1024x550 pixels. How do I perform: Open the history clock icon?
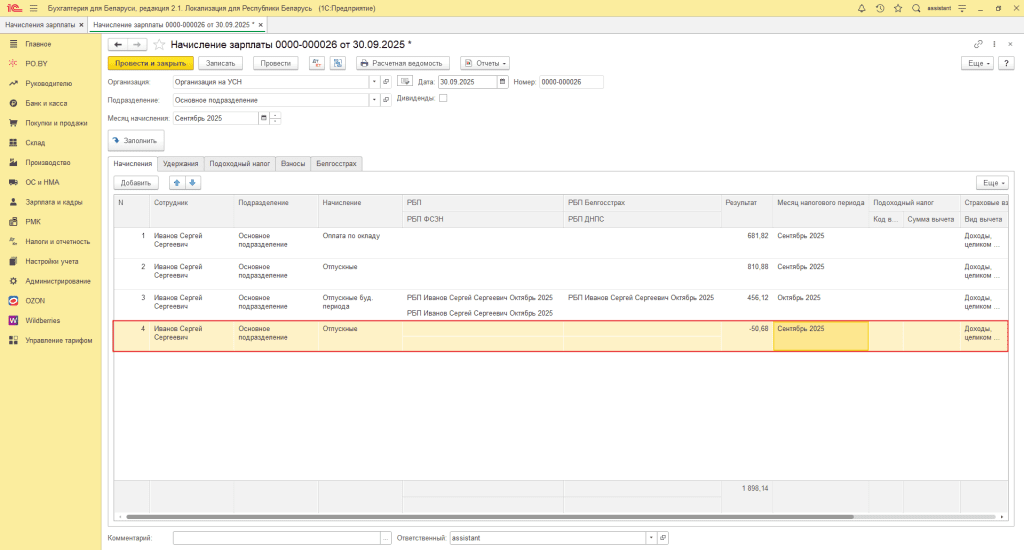(880, 8)
